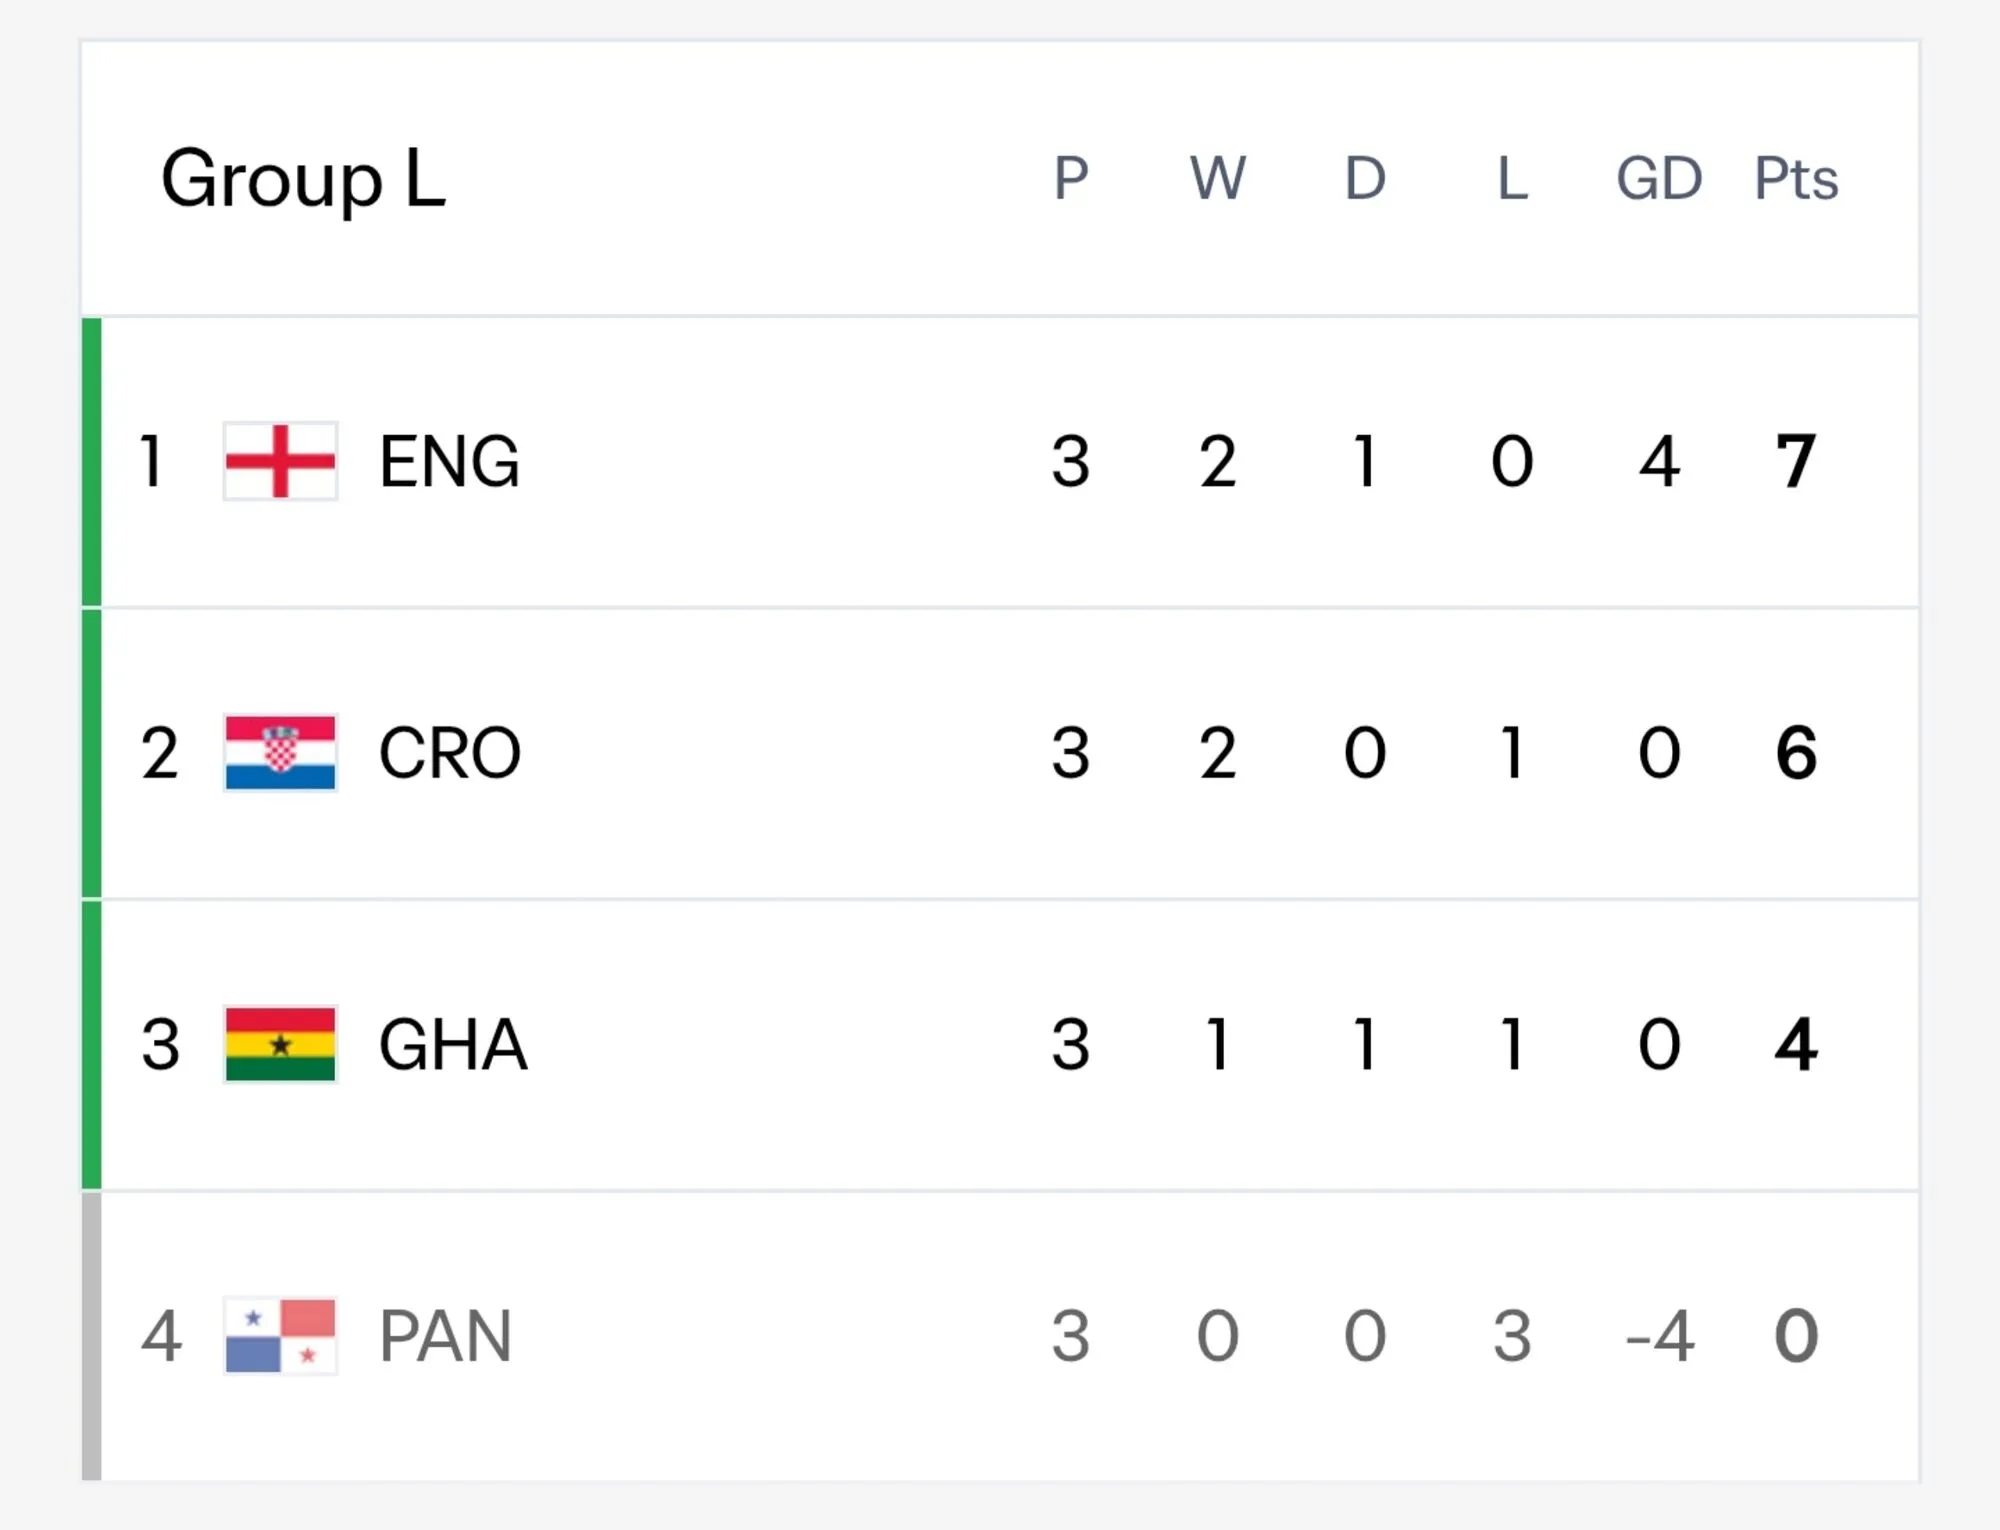Click Croatia's 6 points value
2000x1530 pixels.
[x=1796, y=753]
